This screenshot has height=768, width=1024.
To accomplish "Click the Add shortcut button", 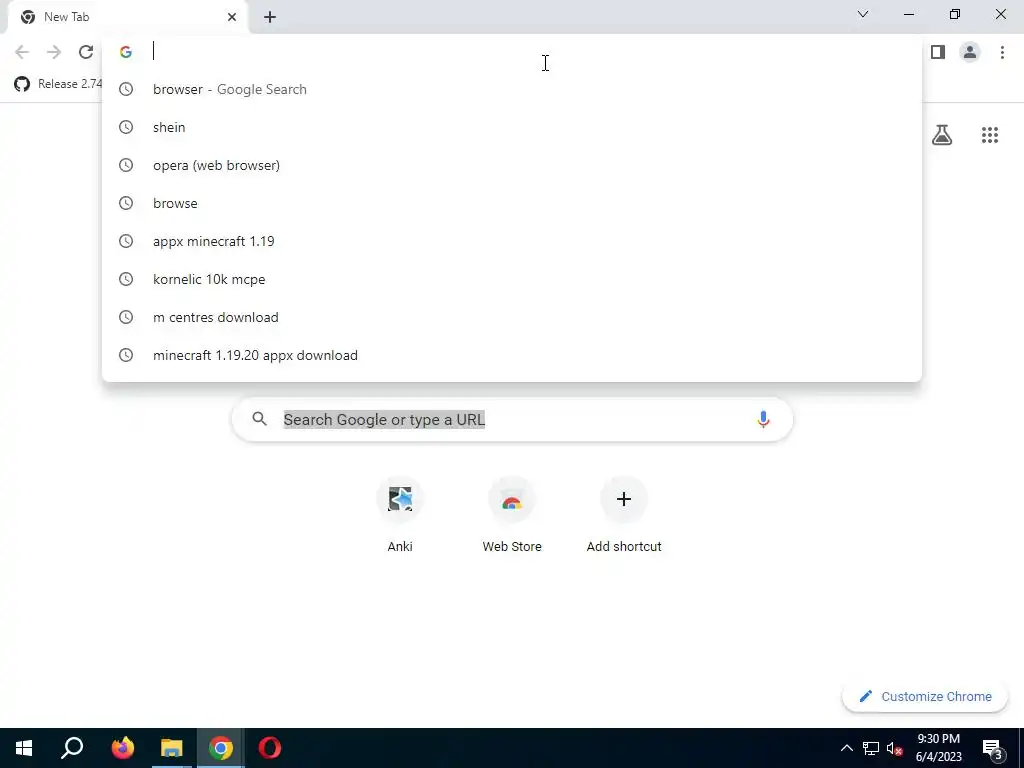I will click(624, 515).
